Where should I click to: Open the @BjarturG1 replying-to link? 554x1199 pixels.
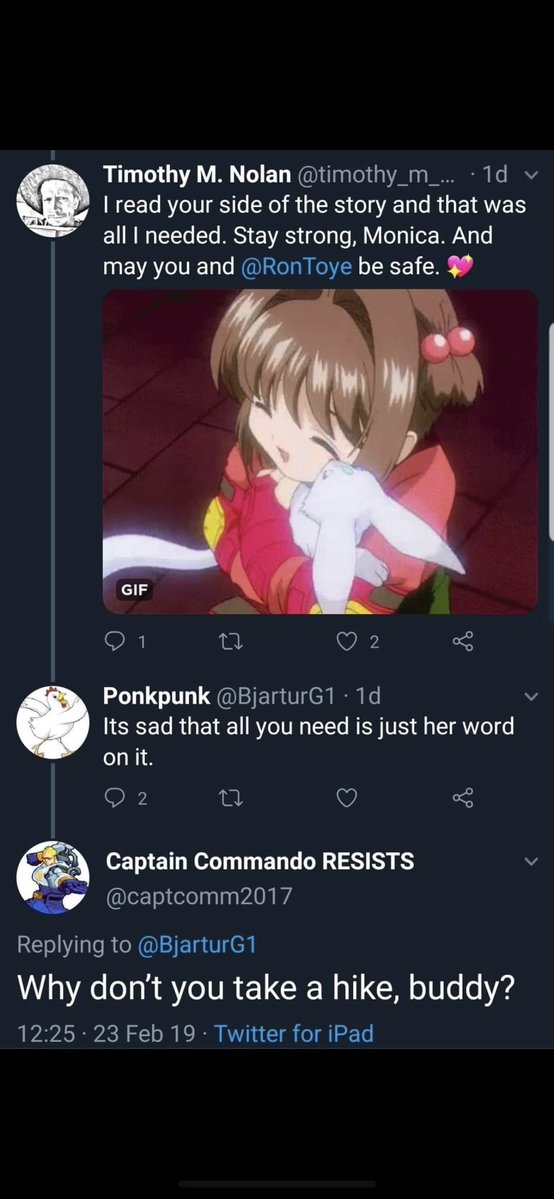click(x=196, y=945)
